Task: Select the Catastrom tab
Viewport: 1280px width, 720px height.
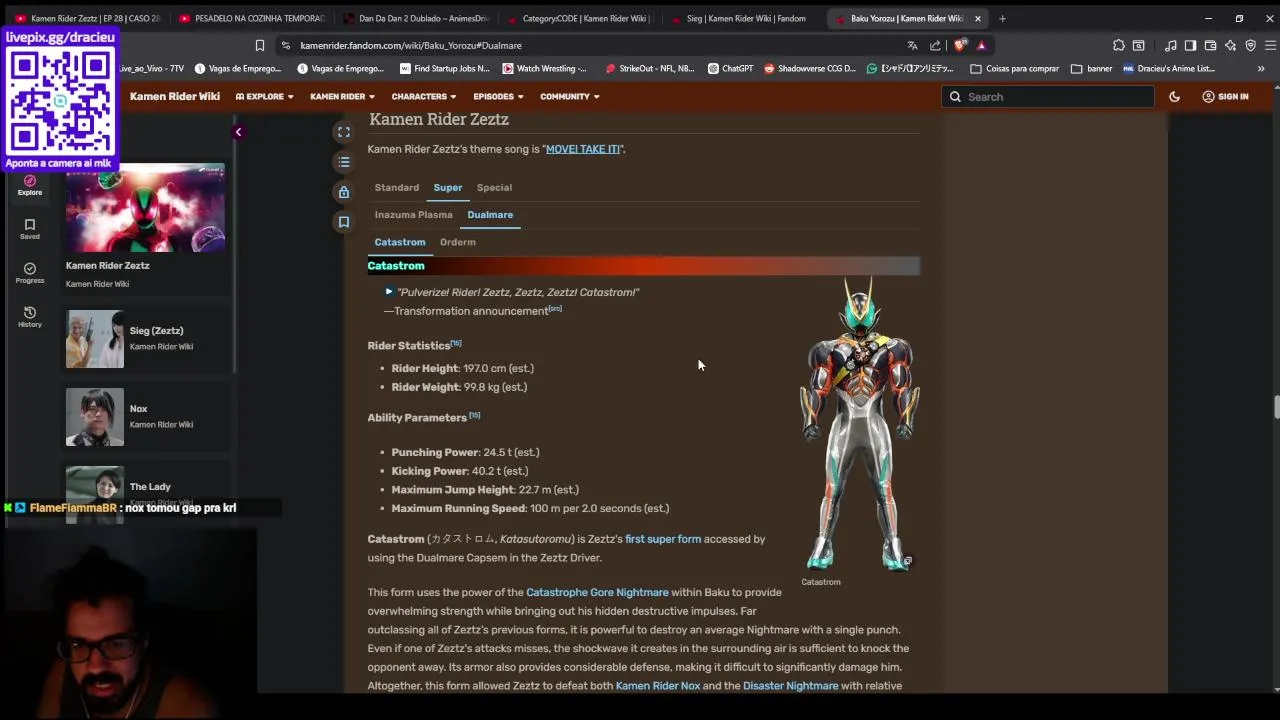Action: 400,242
